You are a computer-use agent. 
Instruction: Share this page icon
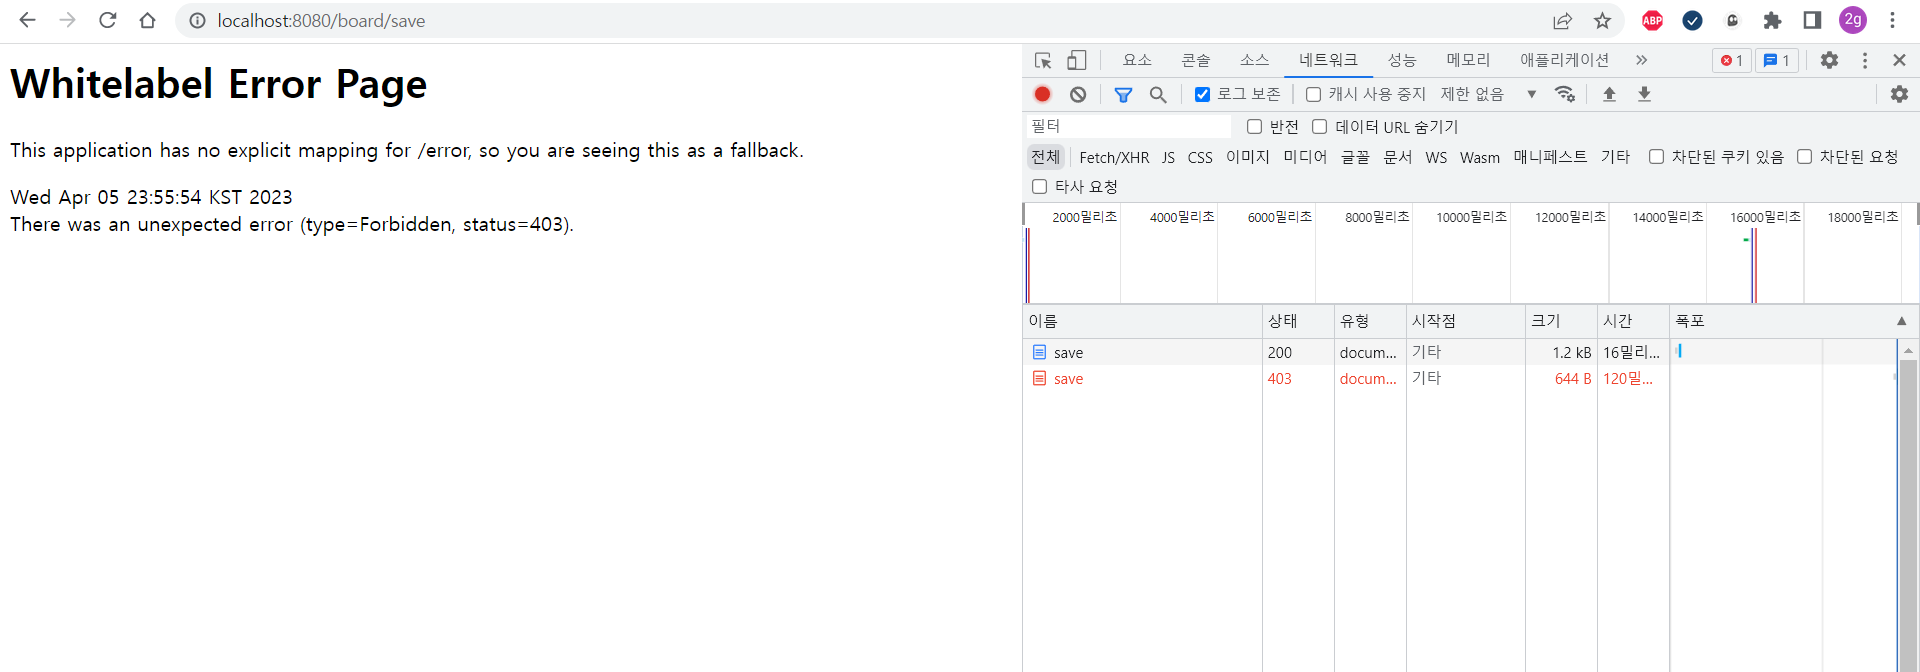[x=1562, y=21]
